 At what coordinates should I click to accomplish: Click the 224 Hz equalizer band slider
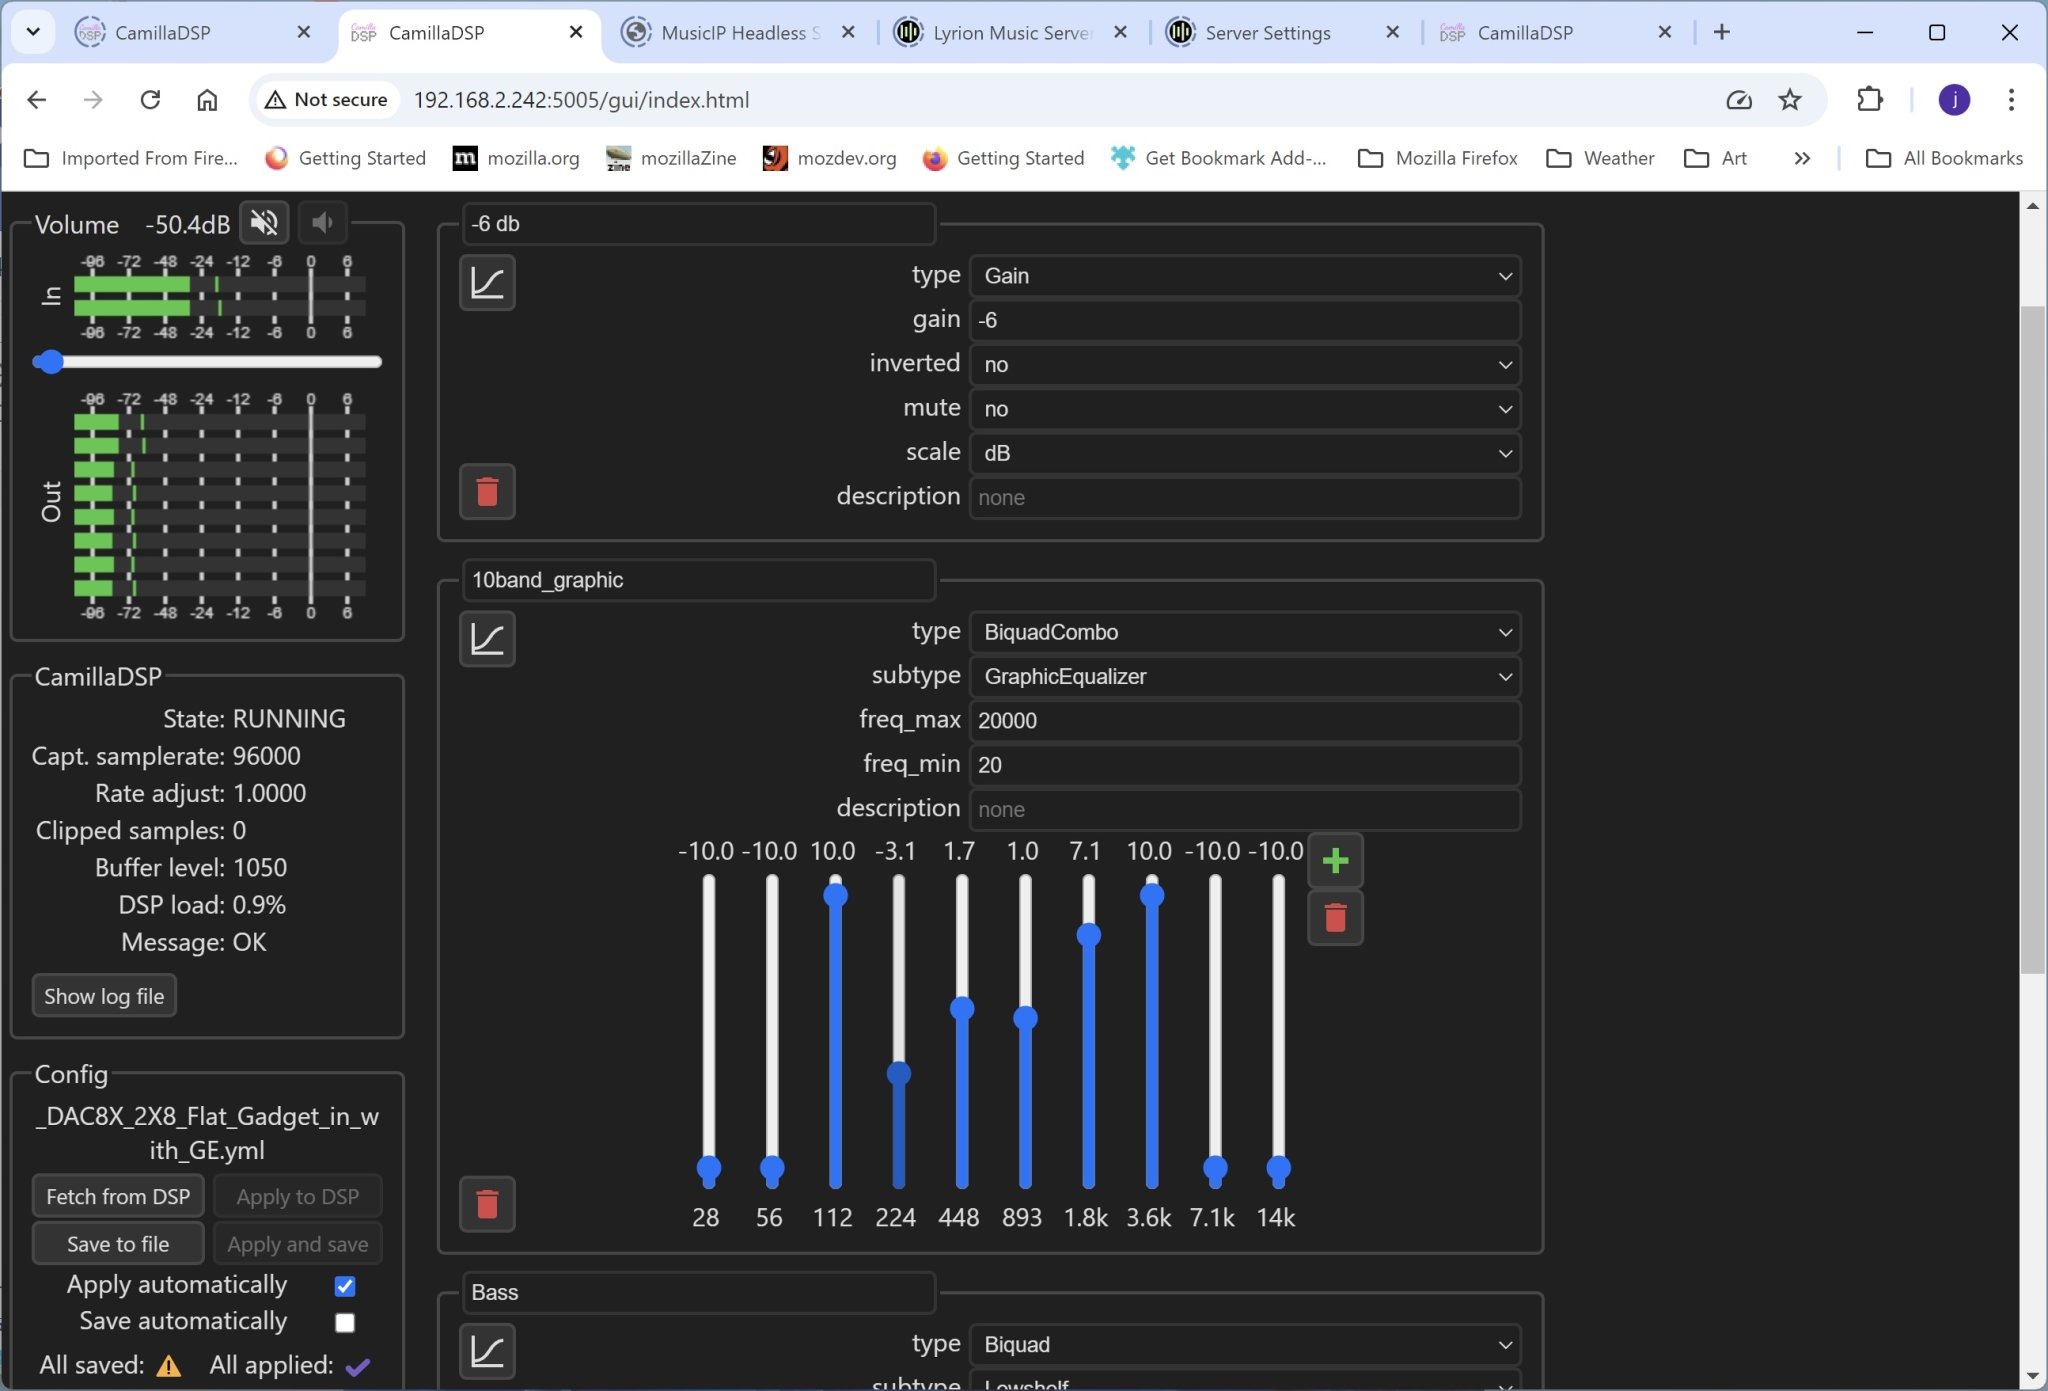(x=899, y=1031)
